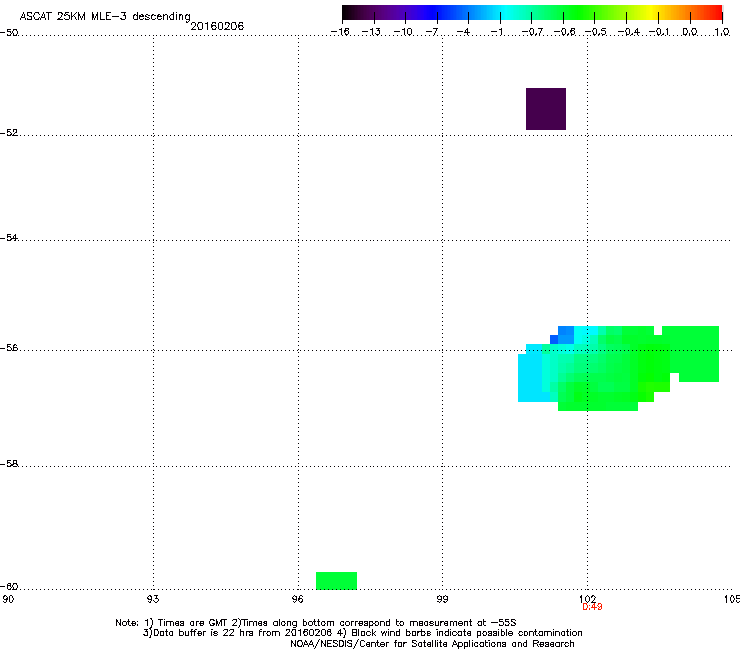The width and height of the screenshot is (740, 650).
Task: Click the green square near latitude -60
Action: coord(336,581)
